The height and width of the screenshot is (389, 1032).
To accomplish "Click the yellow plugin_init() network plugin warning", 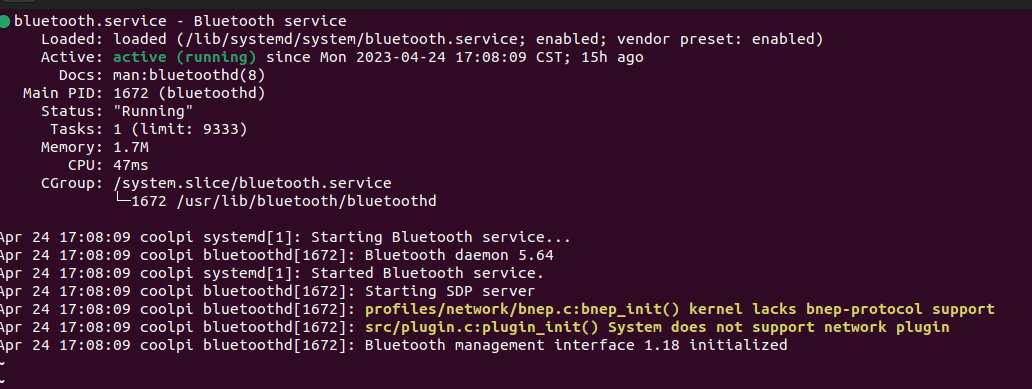I will pyautogui.click(x=657, y=327).
